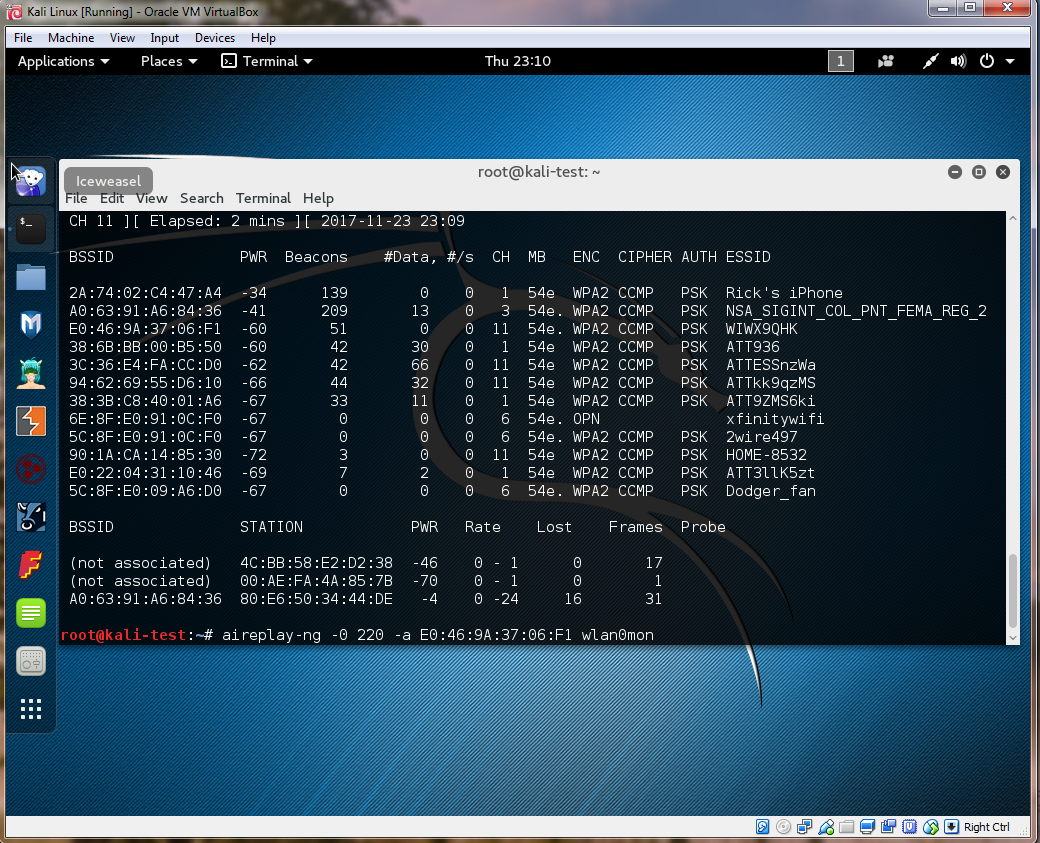The width and height of the screenshot is (1040, 843).
Task: Launch Iceweasel from the dock
Action: tap(31, 180)
